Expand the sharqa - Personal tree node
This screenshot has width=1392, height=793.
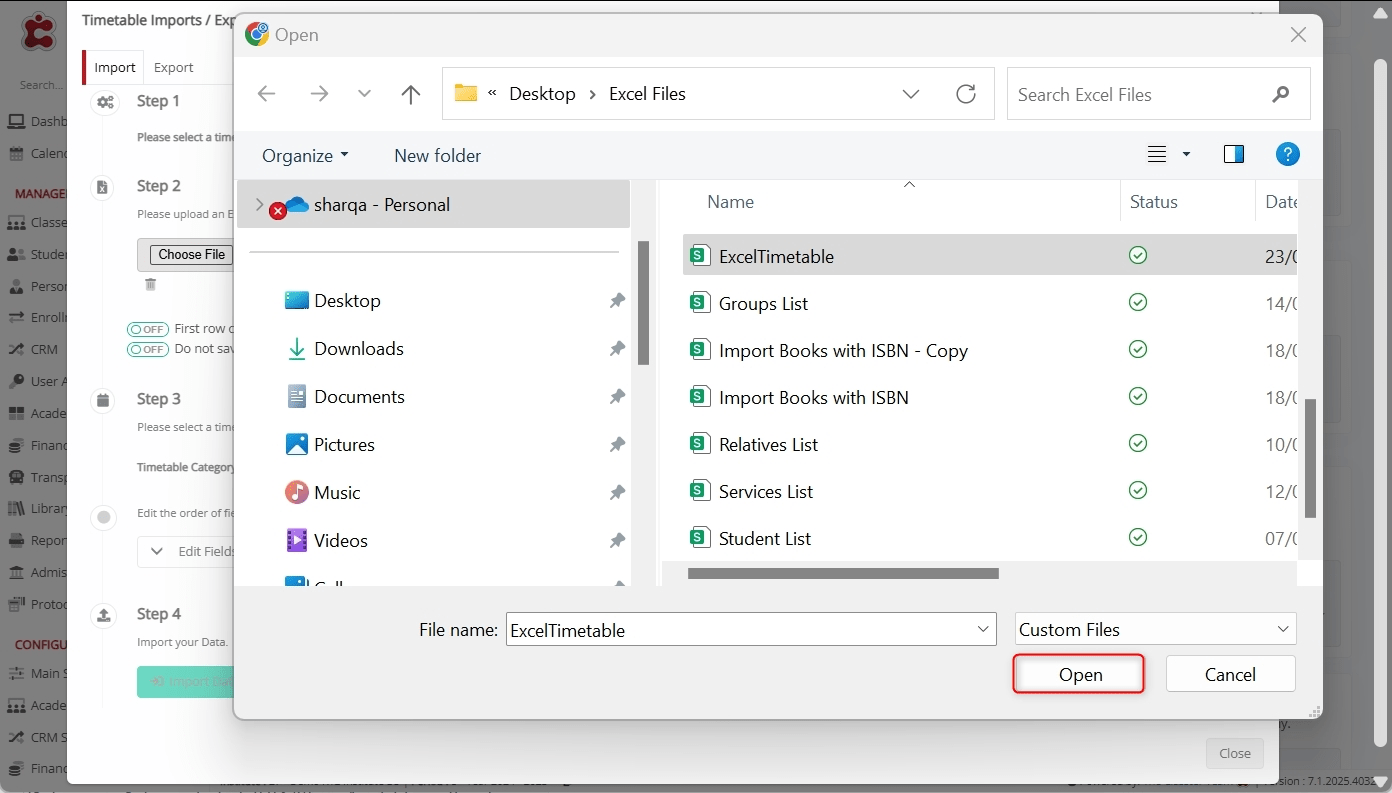pos(259,205)
